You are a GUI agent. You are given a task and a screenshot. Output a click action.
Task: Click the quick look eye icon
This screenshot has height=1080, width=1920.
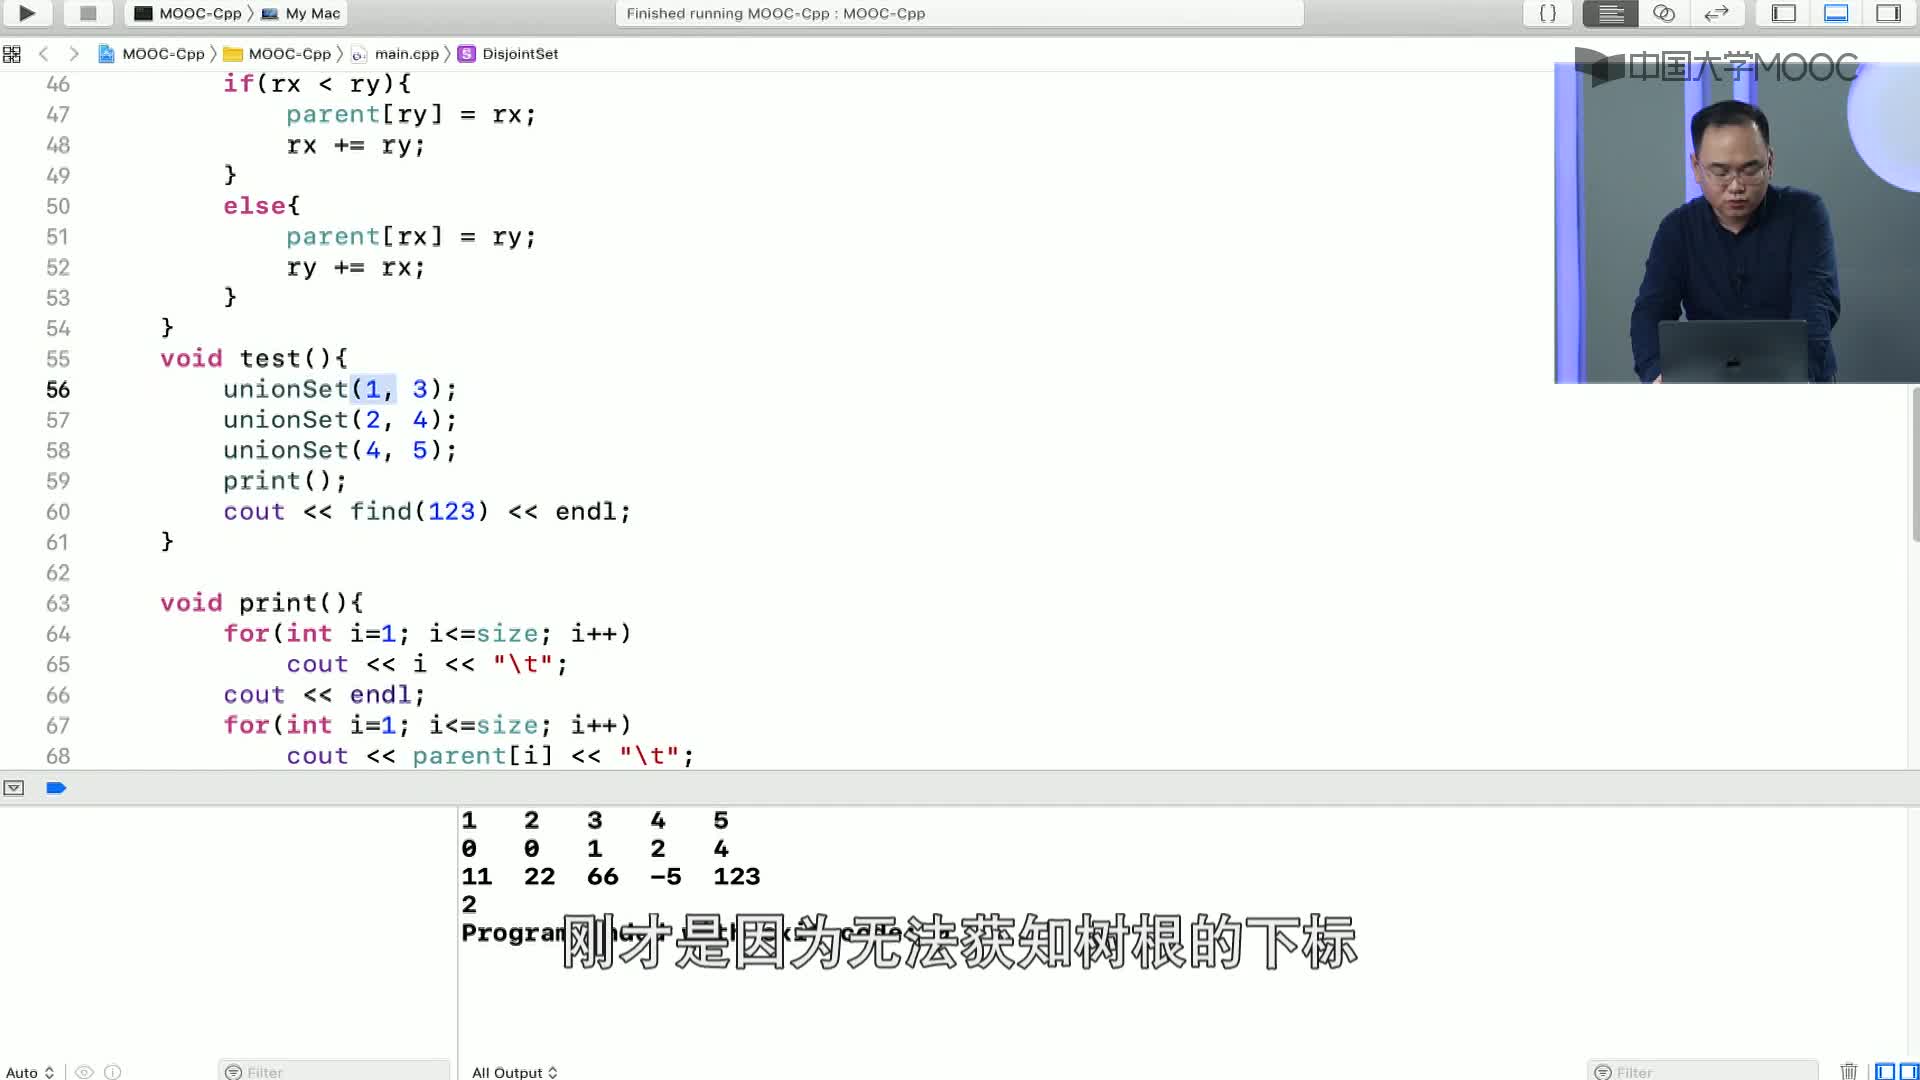click(85, 1072)
